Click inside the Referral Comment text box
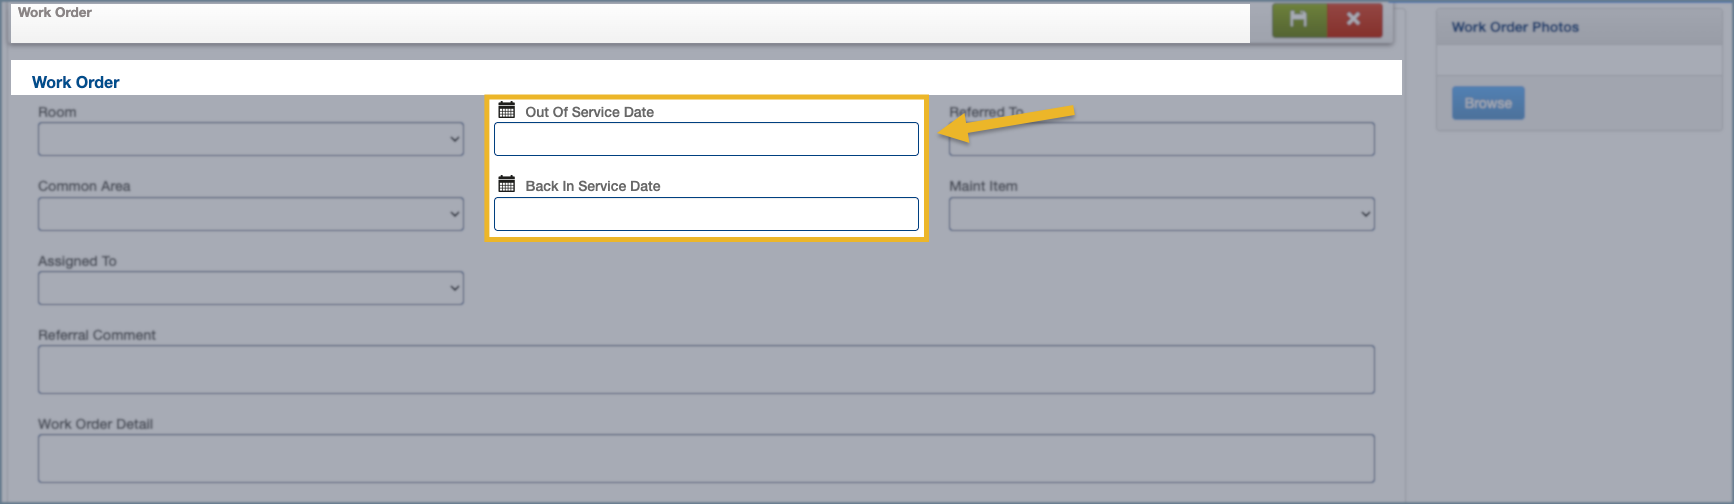 [706, 369]
